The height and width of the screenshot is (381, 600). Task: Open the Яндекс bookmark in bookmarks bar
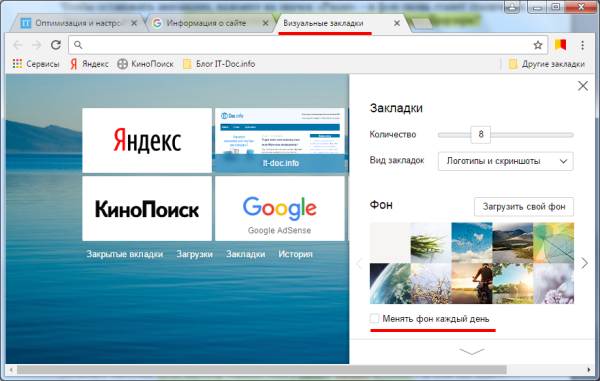pos(90,64)
